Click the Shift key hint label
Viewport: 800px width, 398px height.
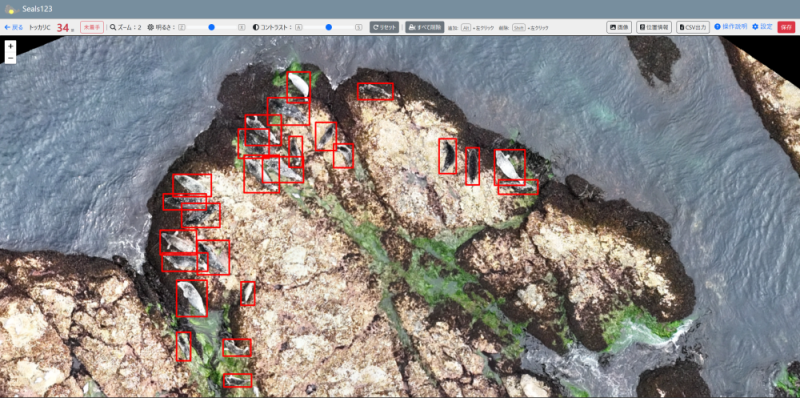click(x=519, y=28)
